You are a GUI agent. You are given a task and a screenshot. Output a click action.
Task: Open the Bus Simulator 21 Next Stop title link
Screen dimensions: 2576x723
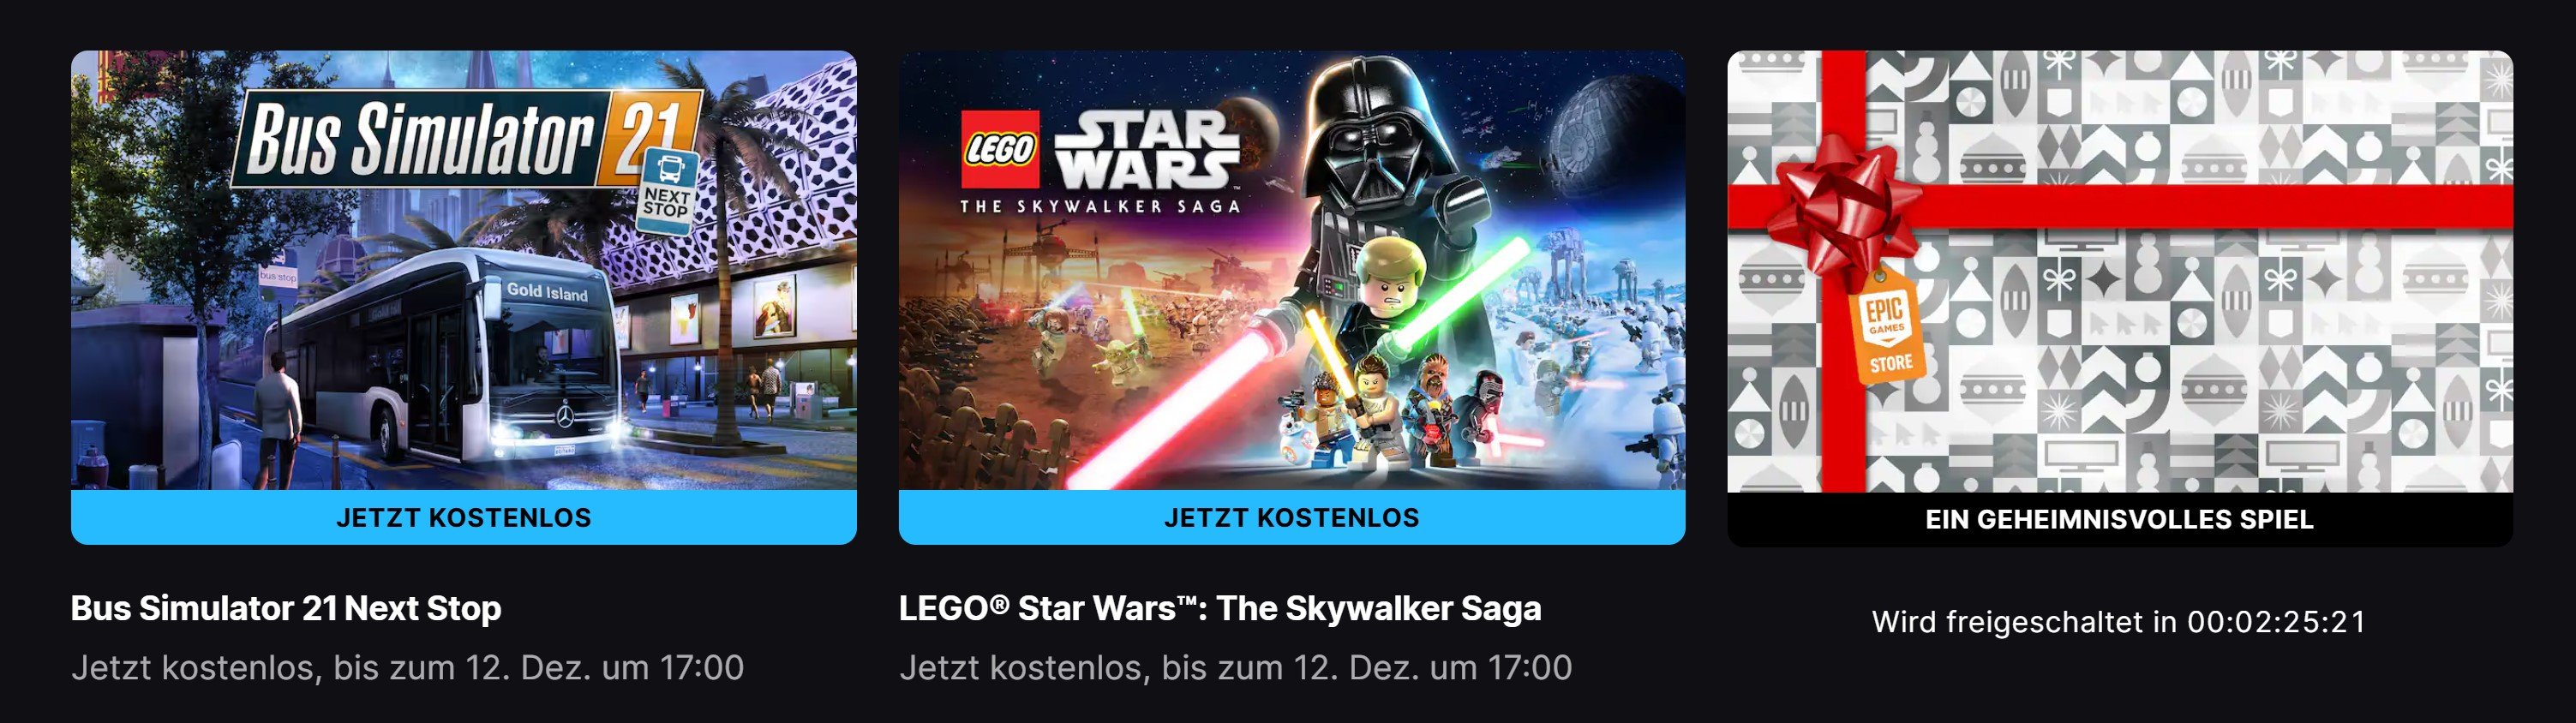pos(286,608)
